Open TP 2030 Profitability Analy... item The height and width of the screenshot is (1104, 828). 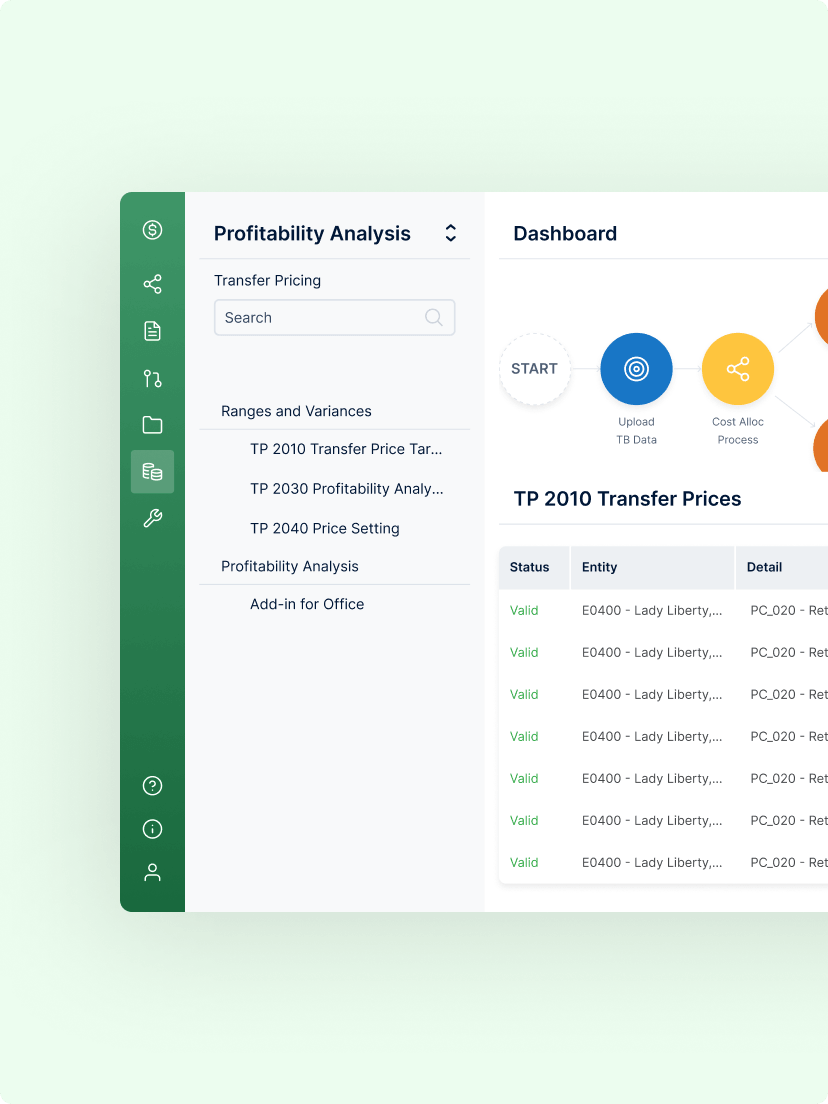[x=347, y=489]
